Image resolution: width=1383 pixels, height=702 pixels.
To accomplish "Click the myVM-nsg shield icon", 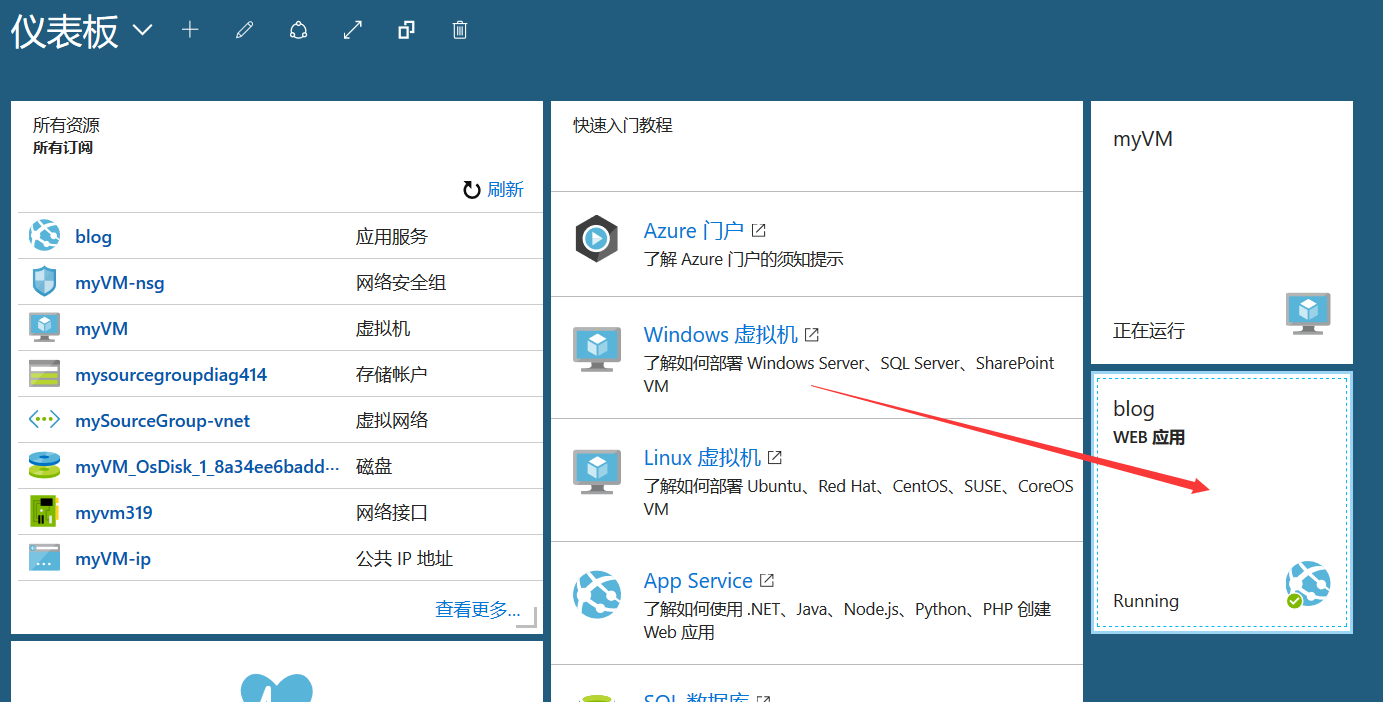I will (x=44, y=282).
